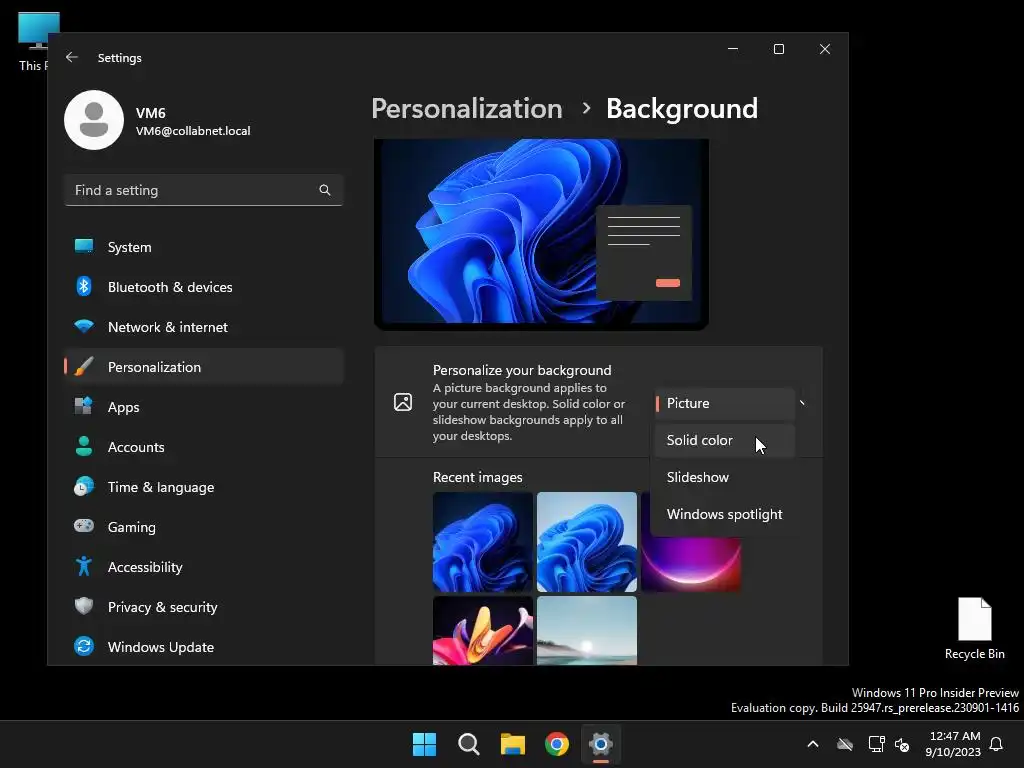Screen dimensions: 1024x768
Task: Choose Slideshow background option
Action: click(724, 477)
